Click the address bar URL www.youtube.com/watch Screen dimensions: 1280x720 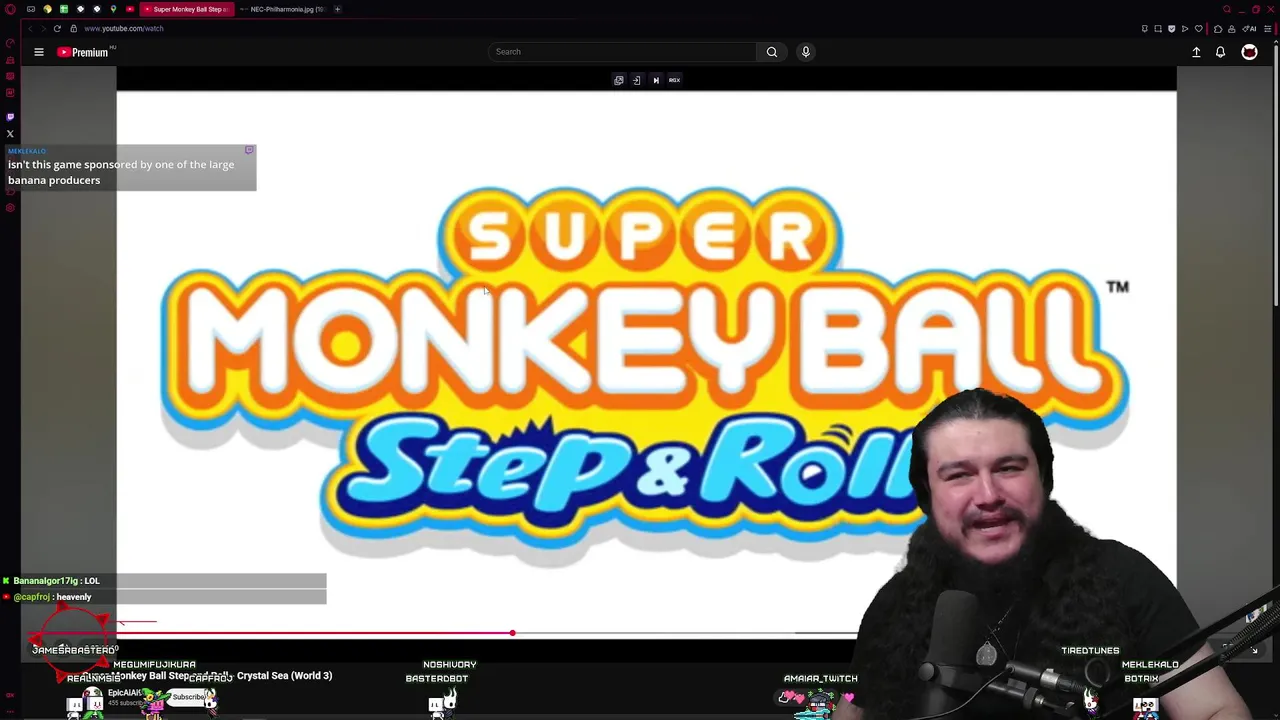pos(124,28)
